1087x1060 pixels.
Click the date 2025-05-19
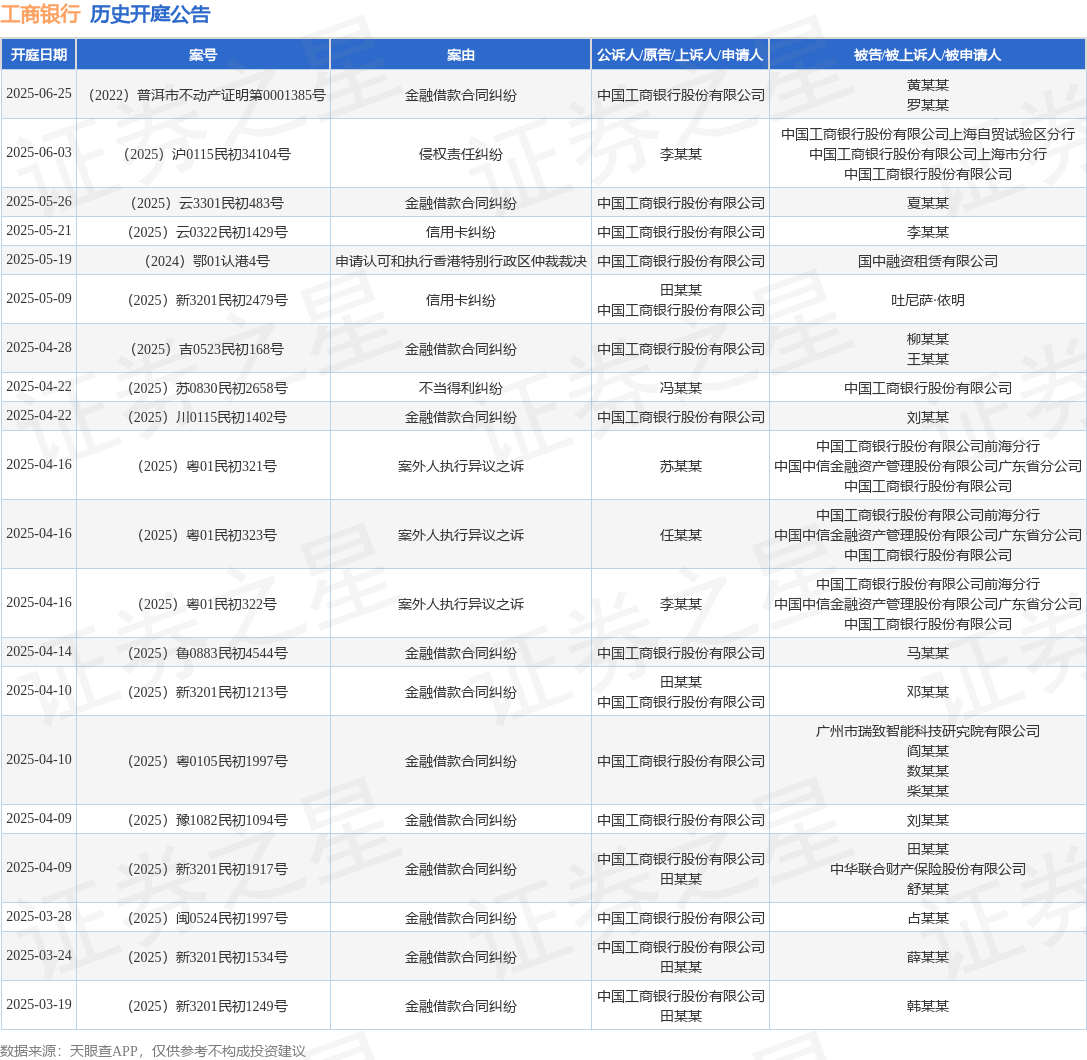click(x=39, y=260)
